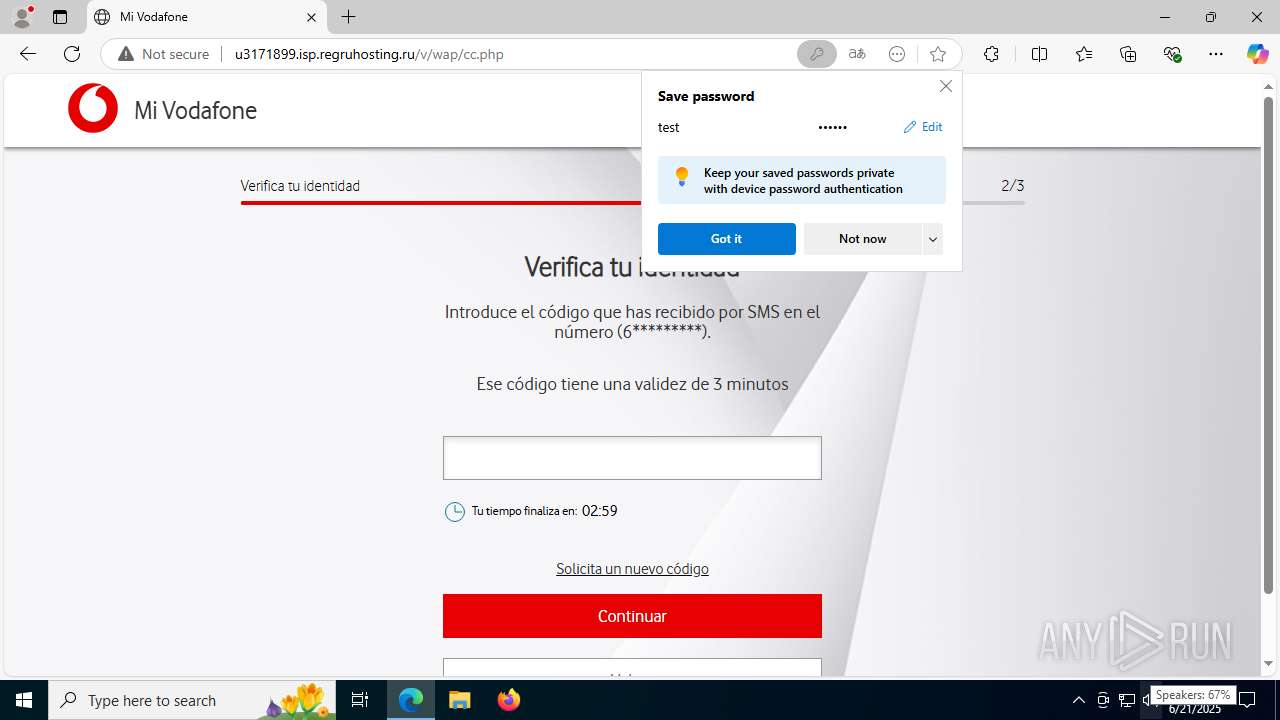Click the Verifica tu identidad step label
The height and width of the screenshot is (720, 1280).
pyautogui.click(x=300, y=186)
